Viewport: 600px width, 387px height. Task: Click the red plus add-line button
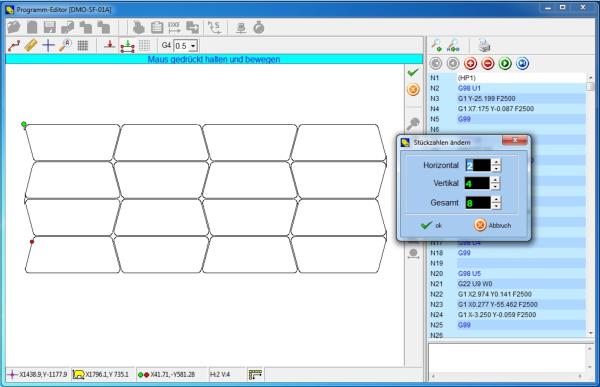(470, 64)
